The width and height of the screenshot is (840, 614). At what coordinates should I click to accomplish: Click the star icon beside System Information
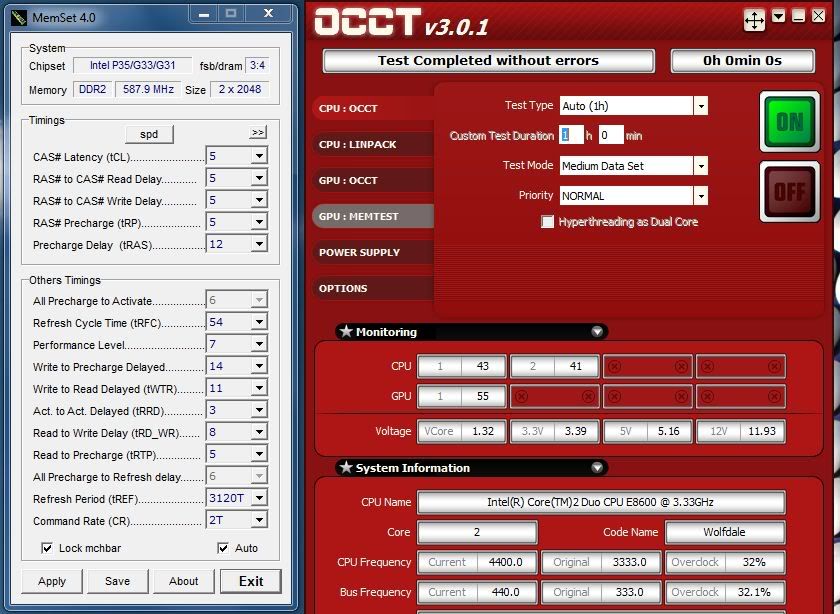346,467
